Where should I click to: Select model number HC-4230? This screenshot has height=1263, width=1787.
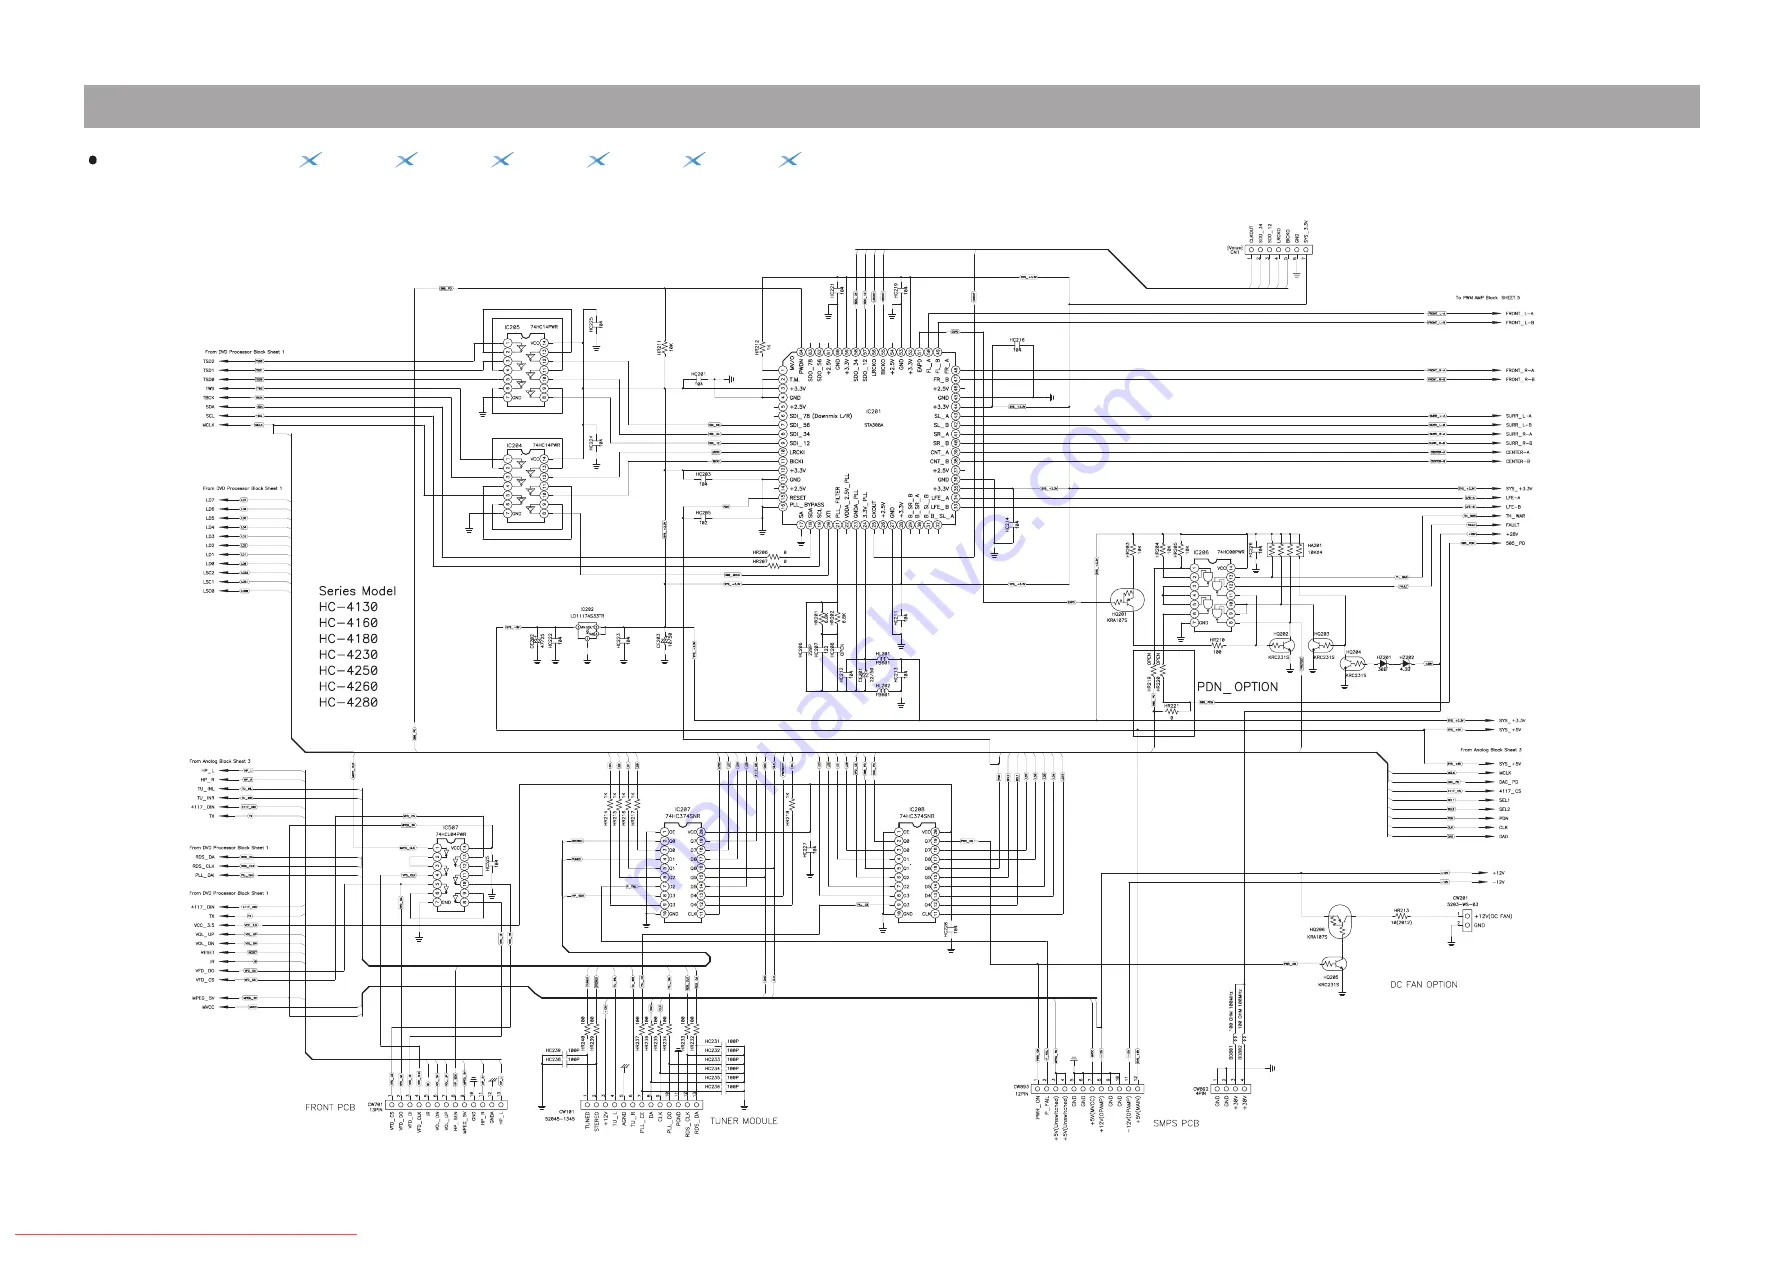(x=348, y=655)
